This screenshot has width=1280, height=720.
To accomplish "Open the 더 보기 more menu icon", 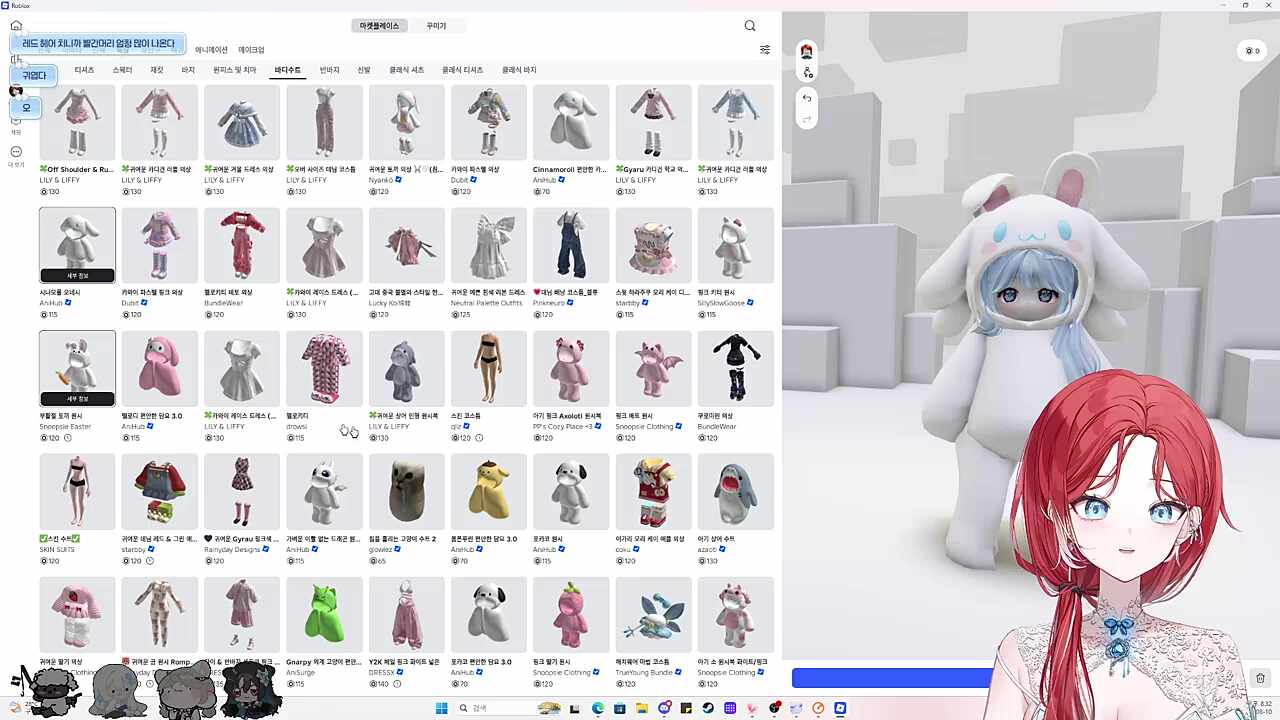I will tap(16, 152).
